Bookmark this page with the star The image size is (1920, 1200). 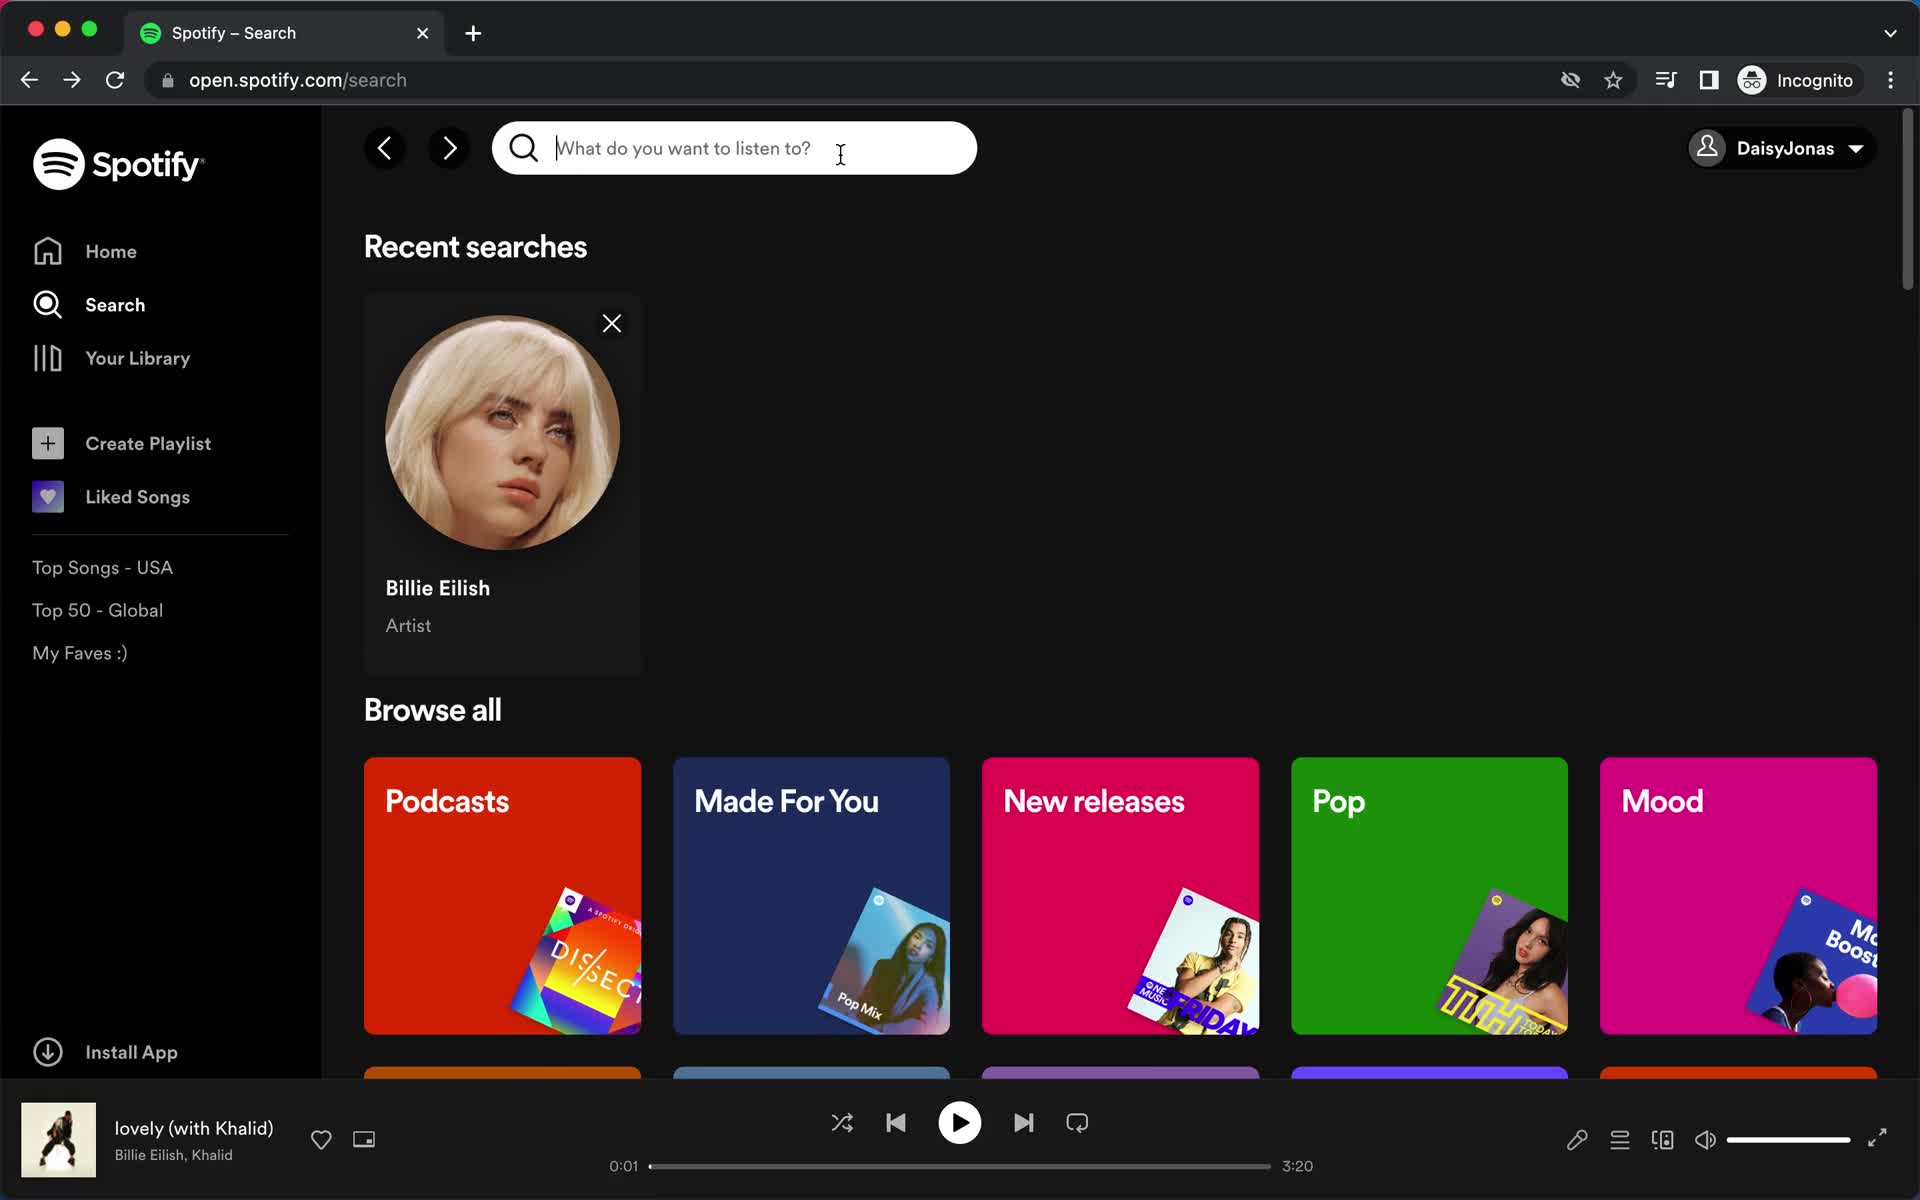[x=1613, y=80]
